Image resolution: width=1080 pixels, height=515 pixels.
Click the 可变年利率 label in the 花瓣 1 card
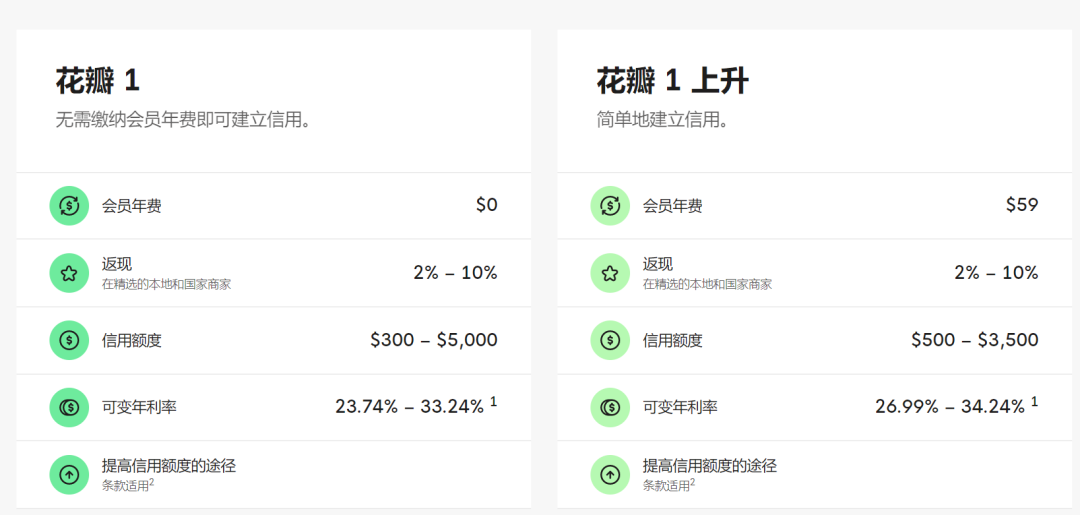139,408
